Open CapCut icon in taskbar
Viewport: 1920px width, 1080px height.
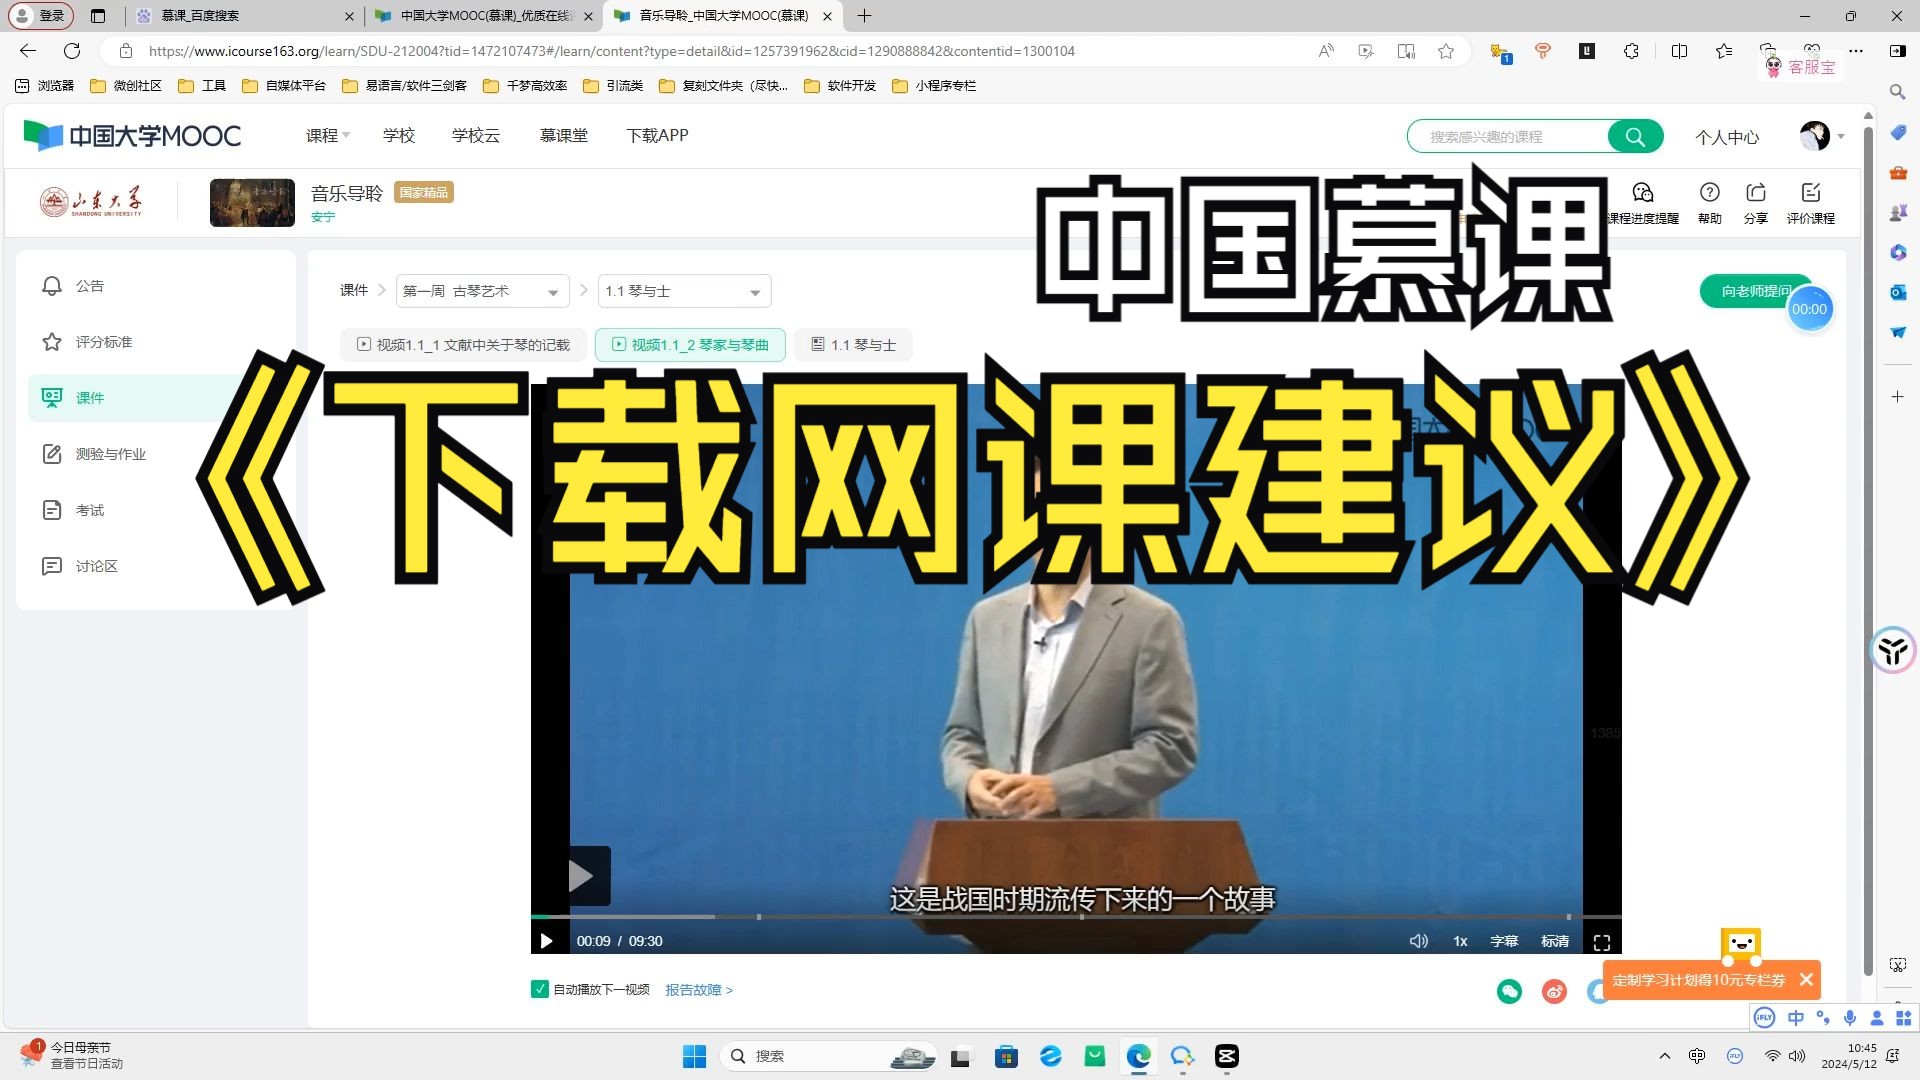1227,1056
